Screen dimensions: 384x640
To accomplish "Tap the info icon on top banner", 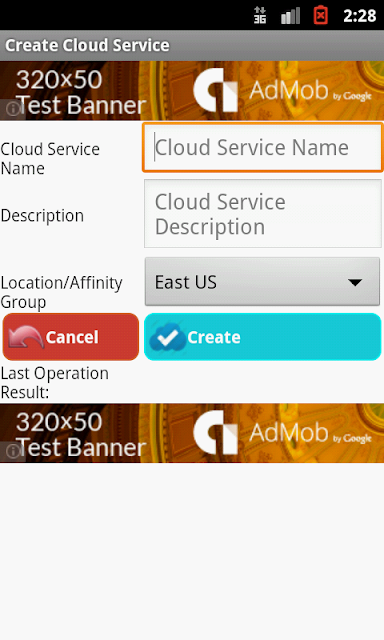I will [x=13, y=109].
